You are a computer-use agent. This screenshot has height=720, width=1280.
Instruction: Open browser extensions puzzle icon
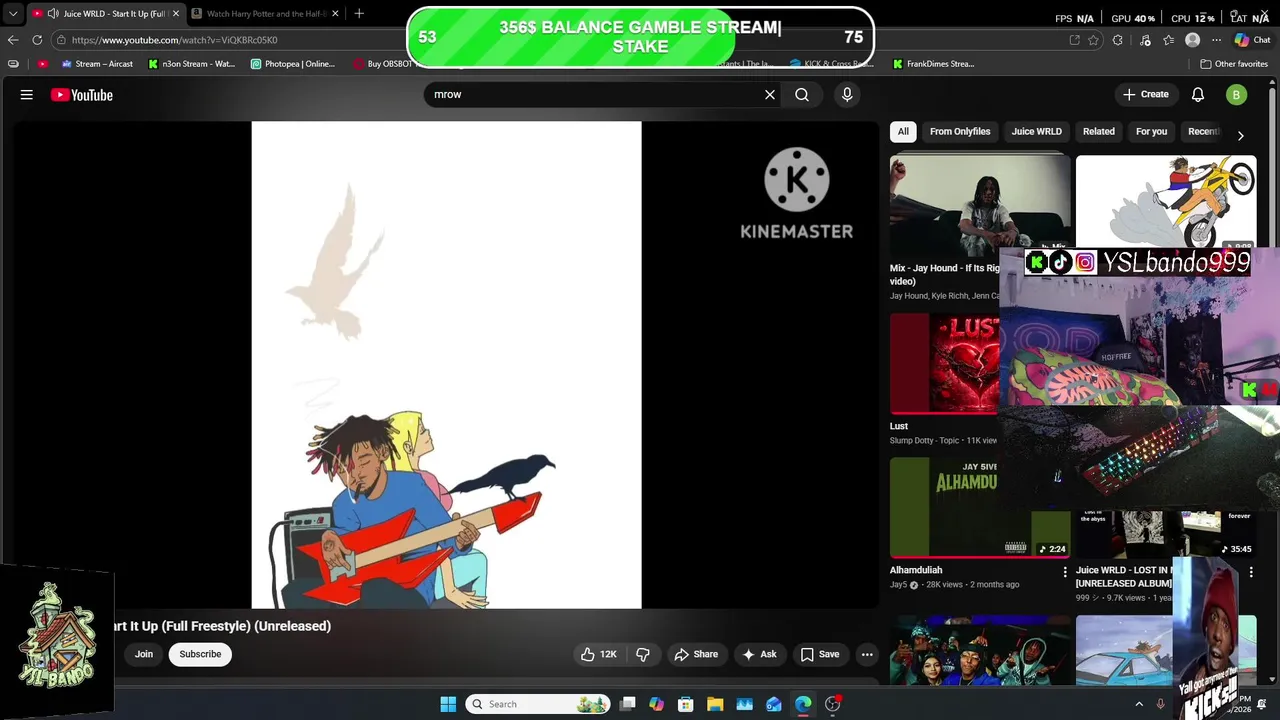[x=1117, y=40]
